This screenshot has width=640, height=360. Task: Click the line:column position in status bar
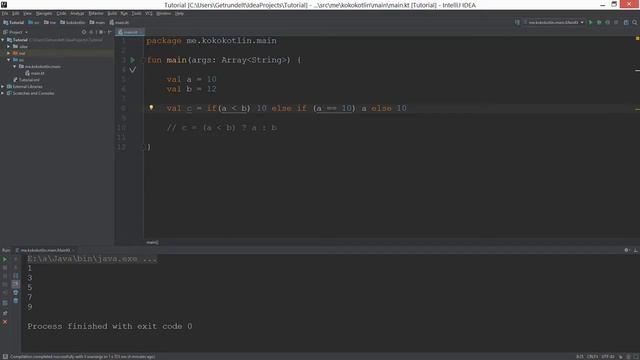580,356
